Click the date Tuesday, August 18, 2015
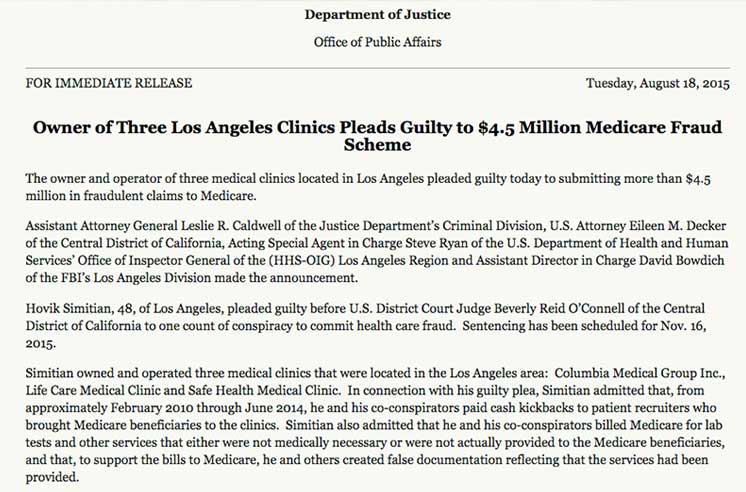 tap(658, 83)
